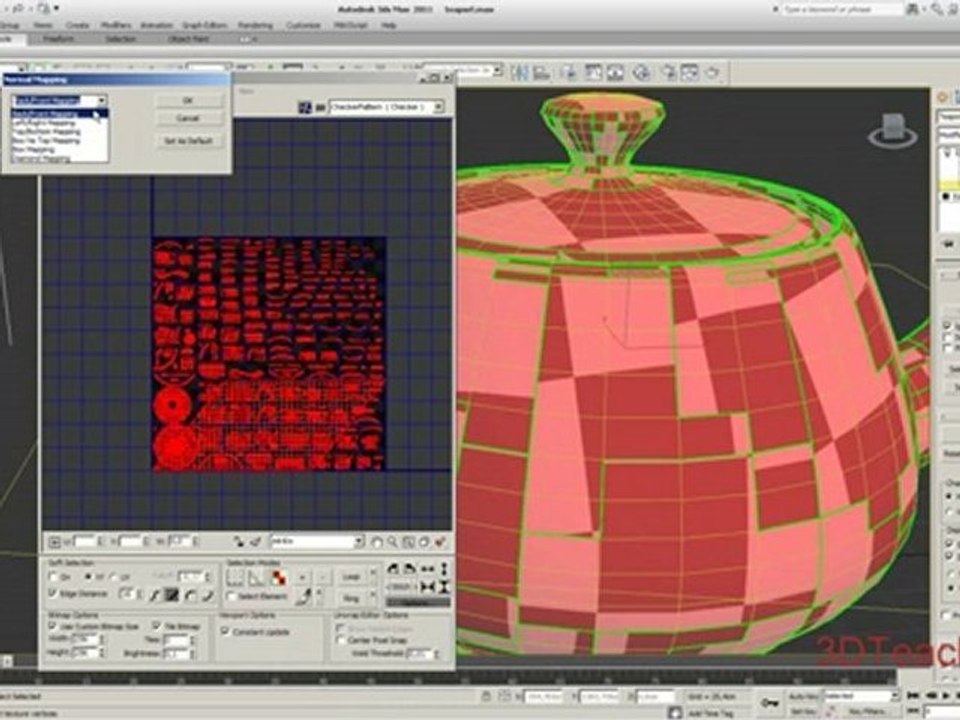
Task: Click the UV/VW coordinates icon beside texture dropdown
Action: tap(320, 107)
